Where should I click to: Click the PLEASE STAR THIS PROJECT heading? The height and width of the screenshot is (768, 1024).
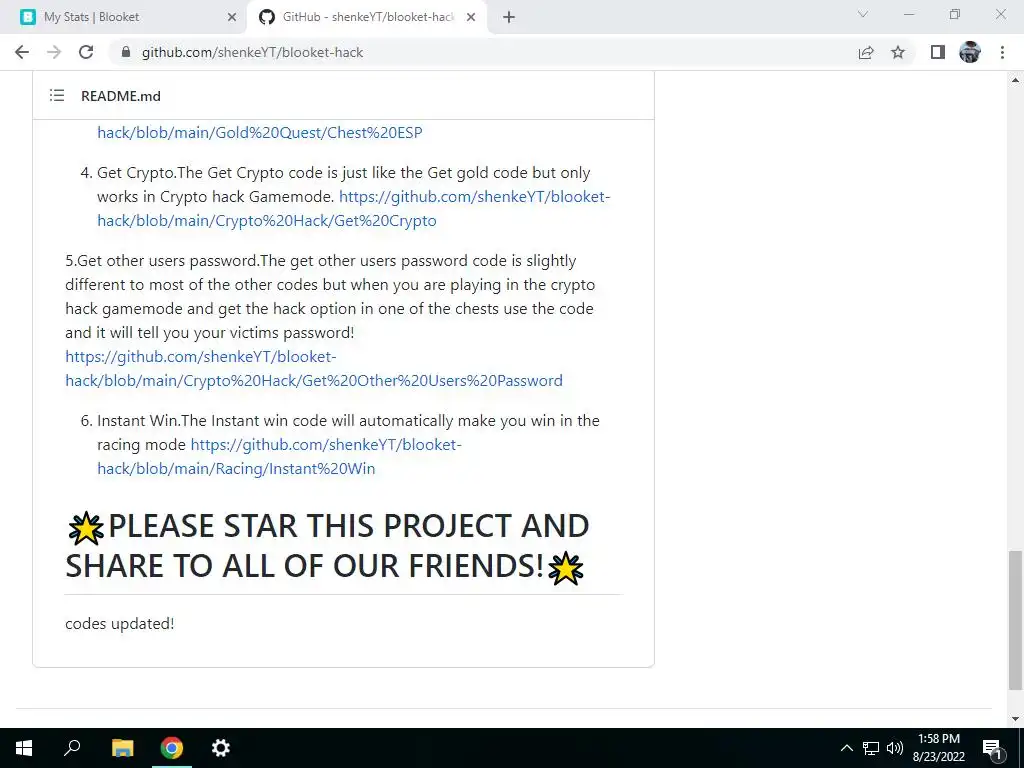(x=327, y=545)
